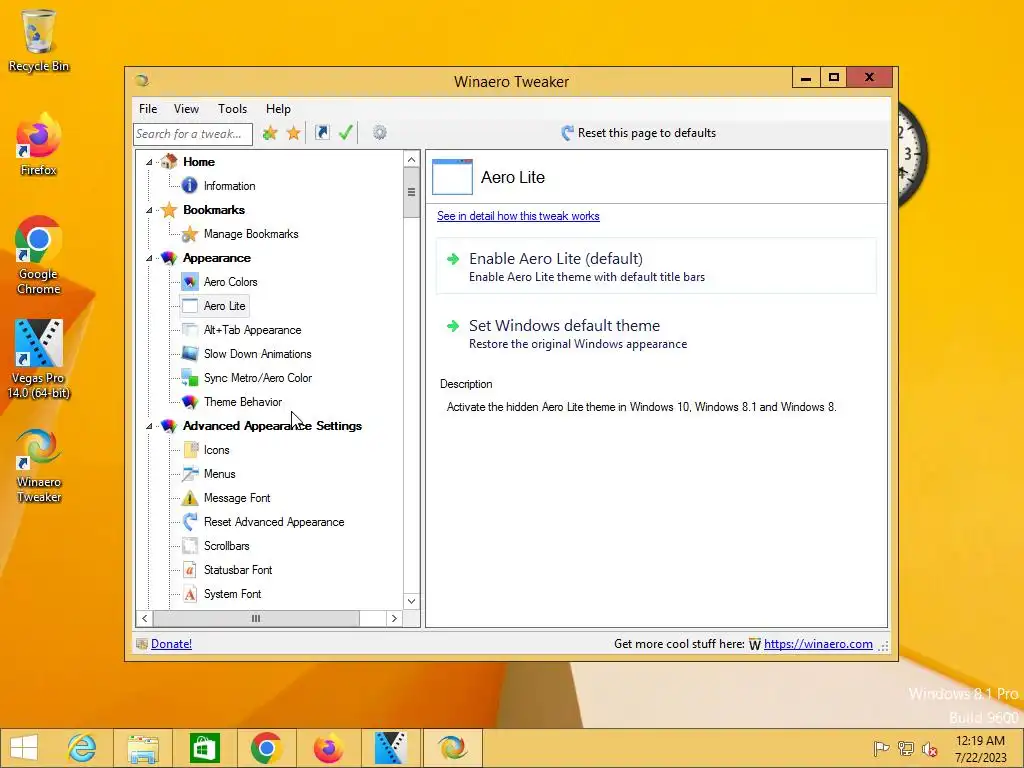Click the Action Center flag tray icon
Viewport: 1024px width, 768px height.
(881, 749)
